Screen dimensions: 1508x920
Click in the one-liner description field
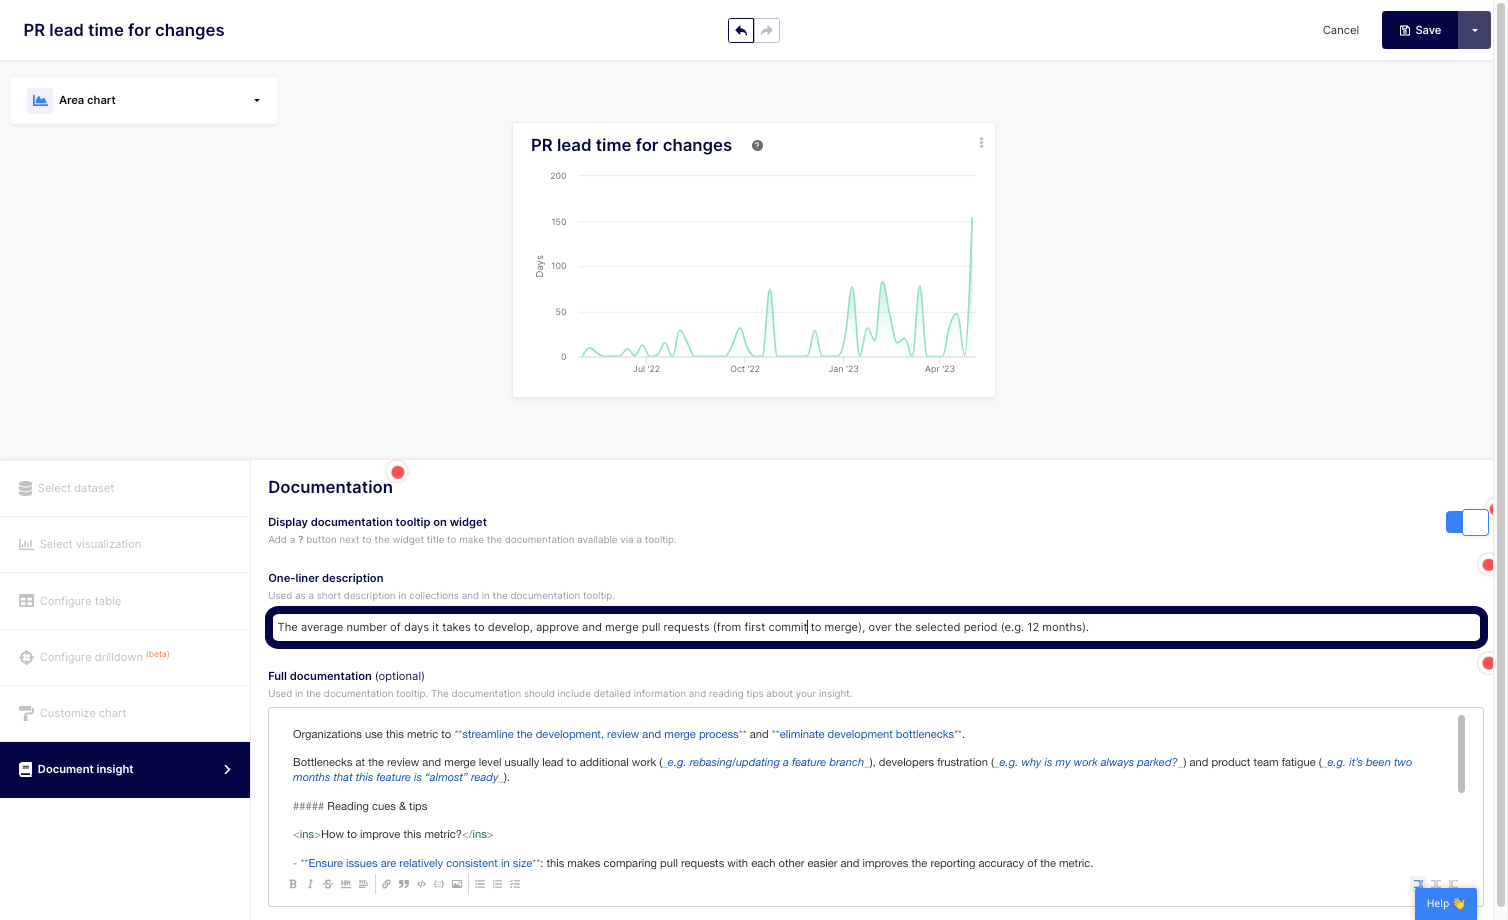[875, 628]
